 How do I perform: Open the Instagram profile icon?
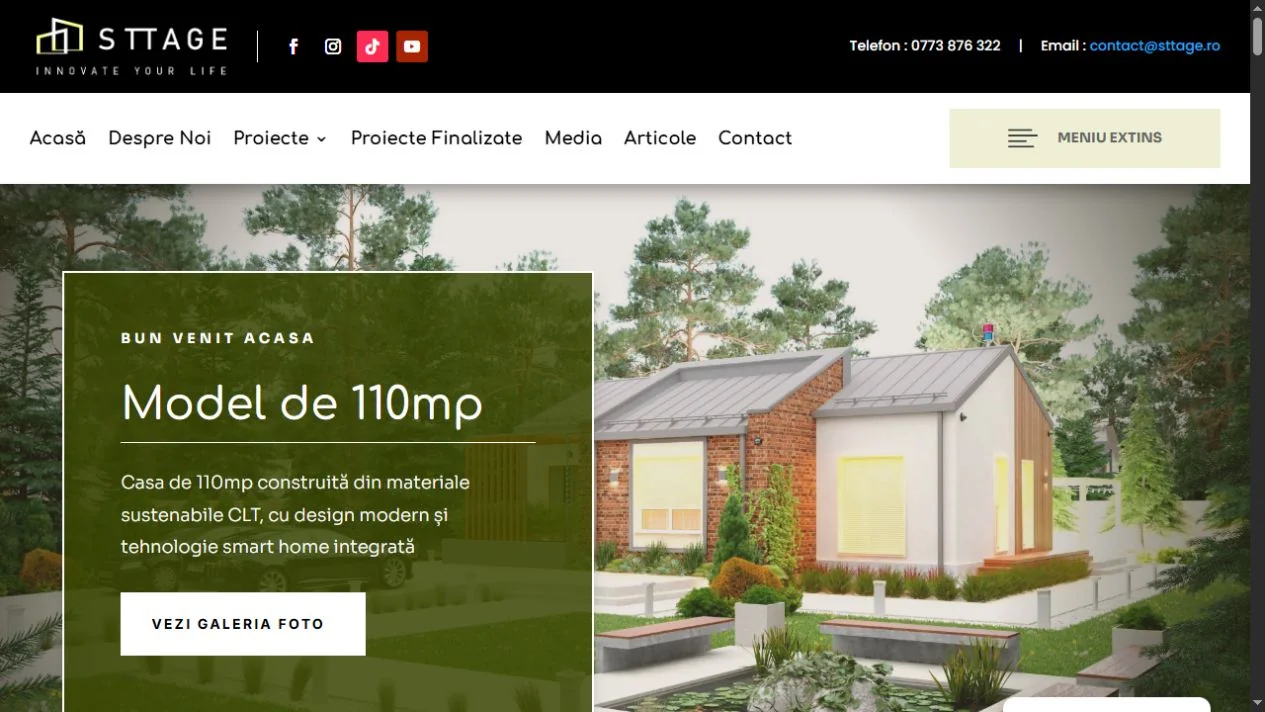333,46
